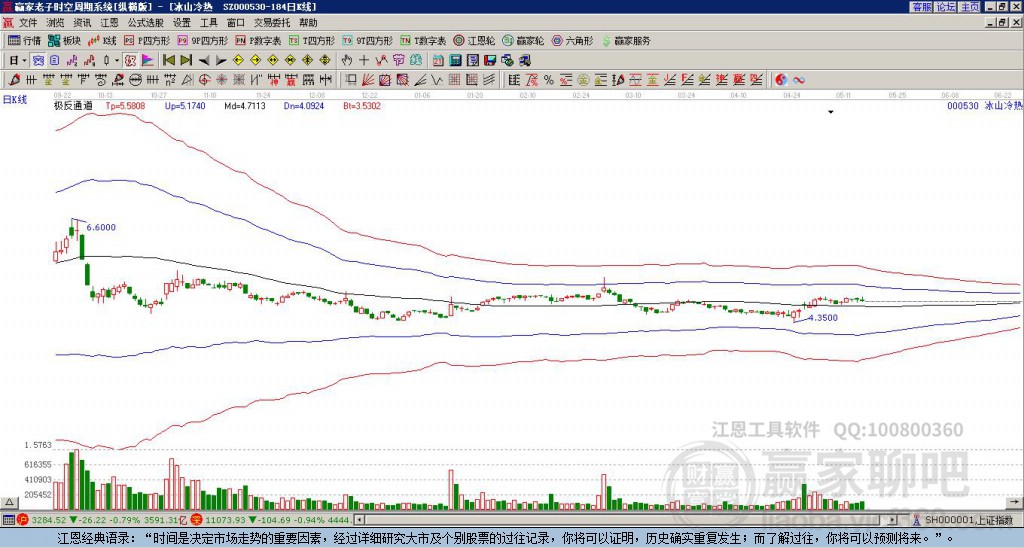Select the Gann fan lines tool
This screenshot has height=548, width=1024.
[368, 80]
